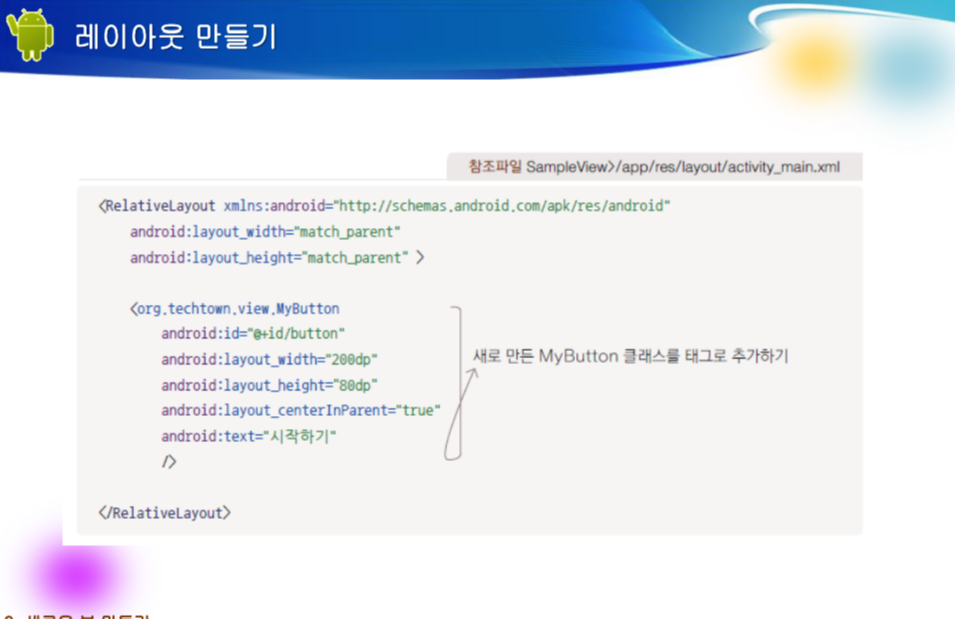
Task: Click the android:layout_height="80dp" line
Action: pyautogui.click(x=269, y=385)
